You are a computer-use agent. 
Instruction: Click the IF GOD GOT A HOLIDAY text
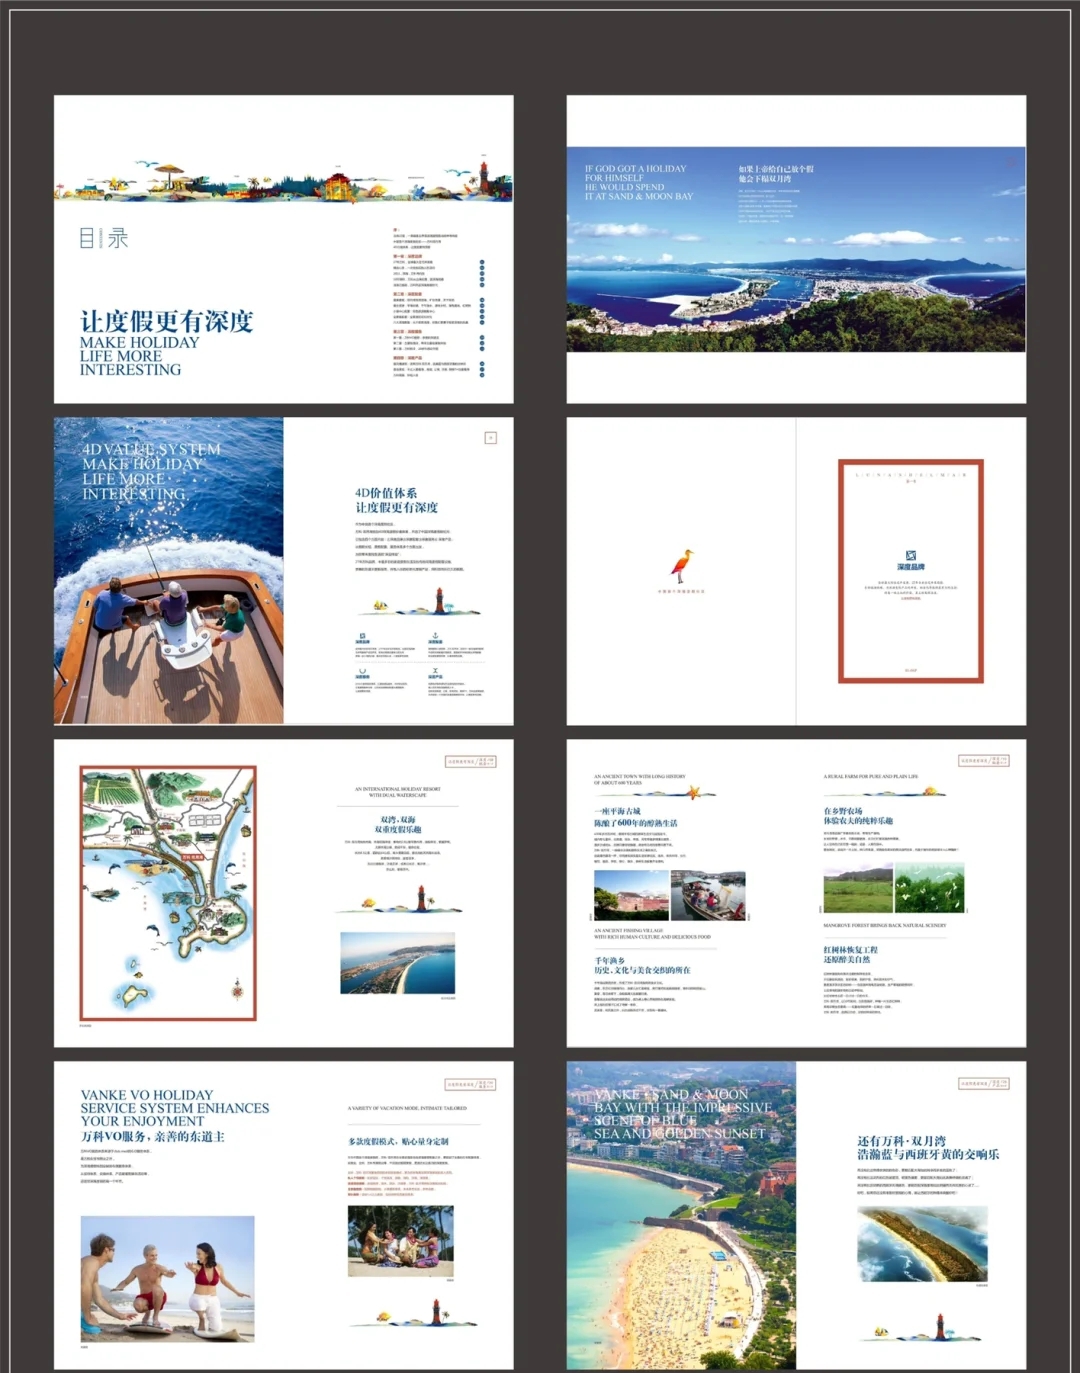(639, 183)
